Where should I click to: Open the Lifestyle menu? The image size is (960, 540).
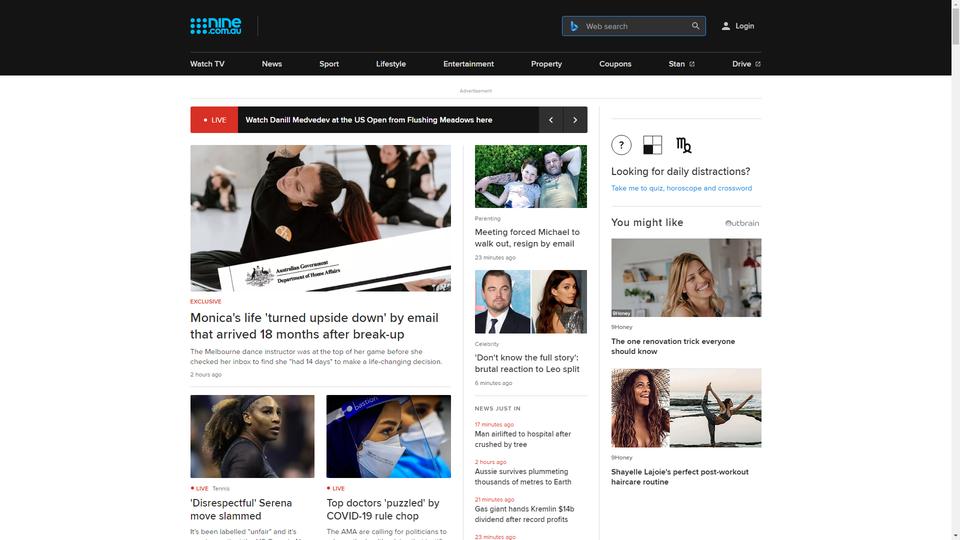click(391, 64)
